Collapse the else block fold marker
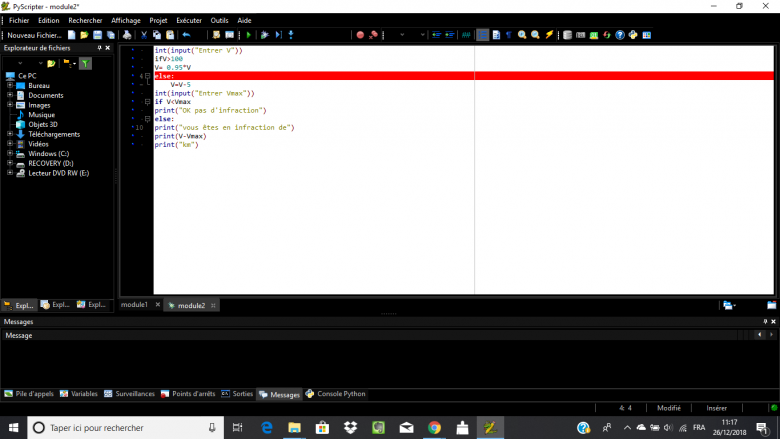The image size is (780, 439). click(x=147, y=76)
